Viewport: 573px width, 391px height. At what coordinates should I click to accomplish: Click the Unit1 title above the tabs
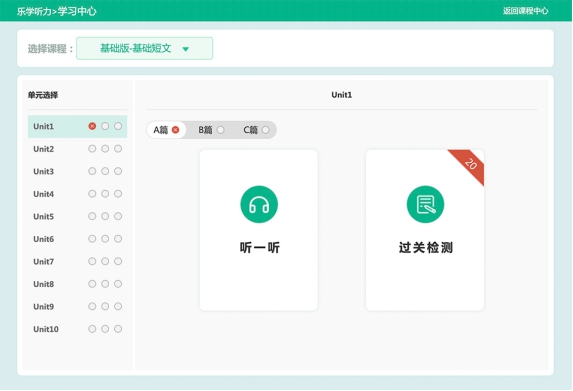coord(341,95)
